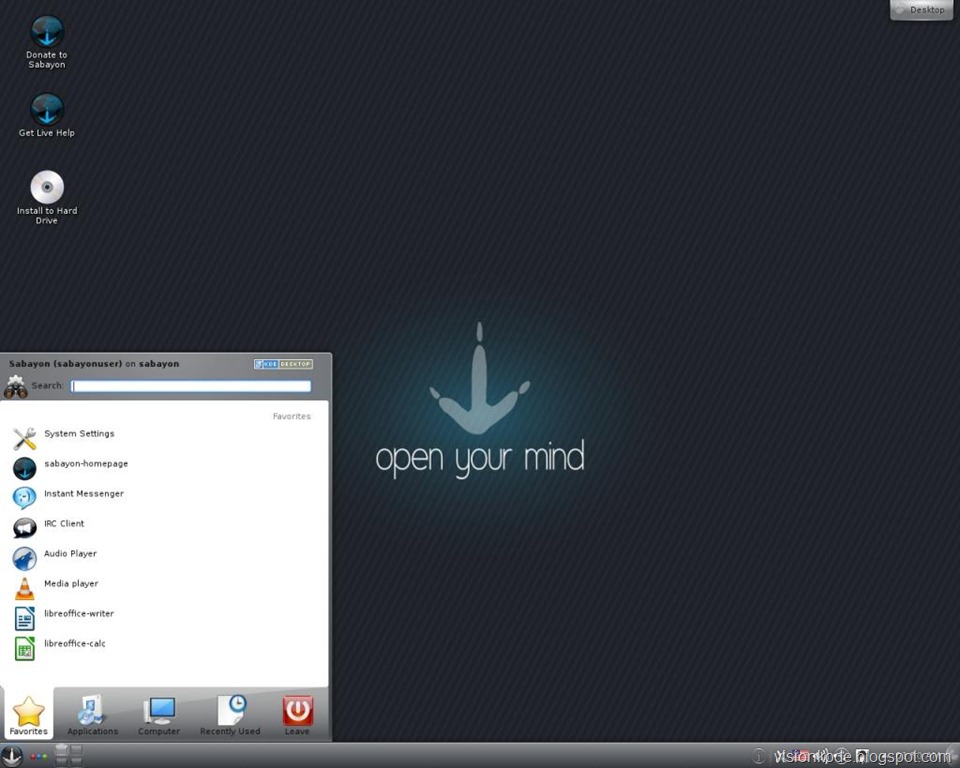Open the Recently Used tab
The image size is (960, 768).
(x=230, y=715)
